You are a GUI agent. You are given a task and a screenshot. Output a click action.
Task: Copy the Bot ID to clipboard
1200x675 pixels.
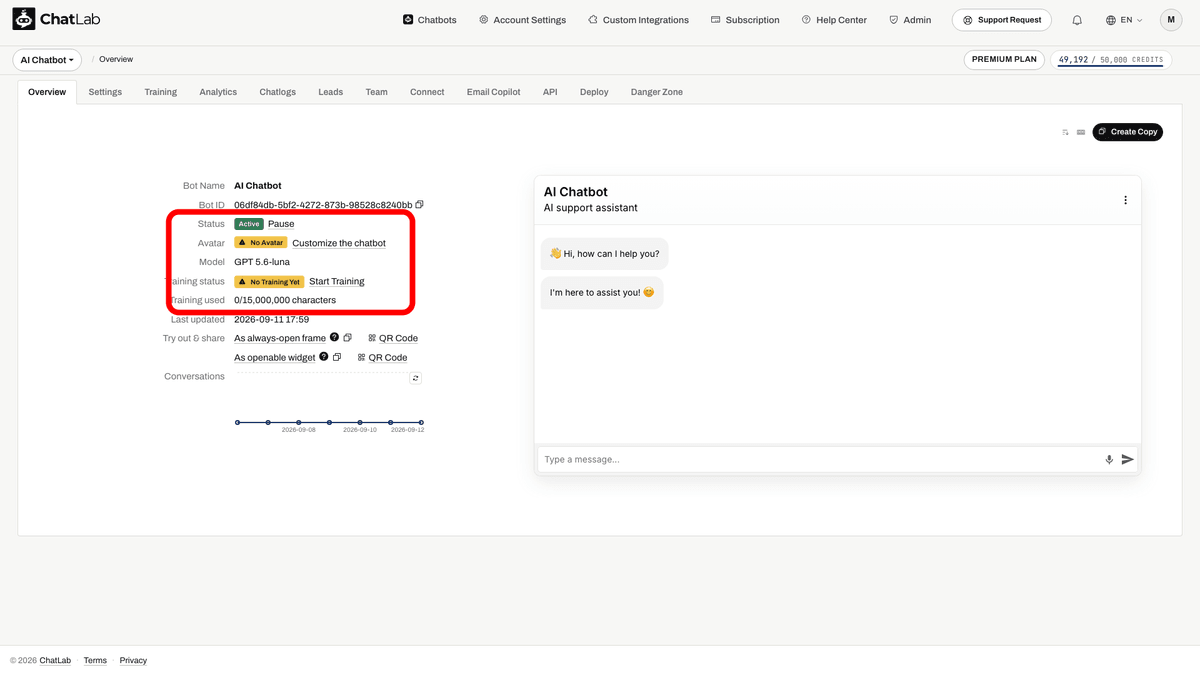[420, 204]
